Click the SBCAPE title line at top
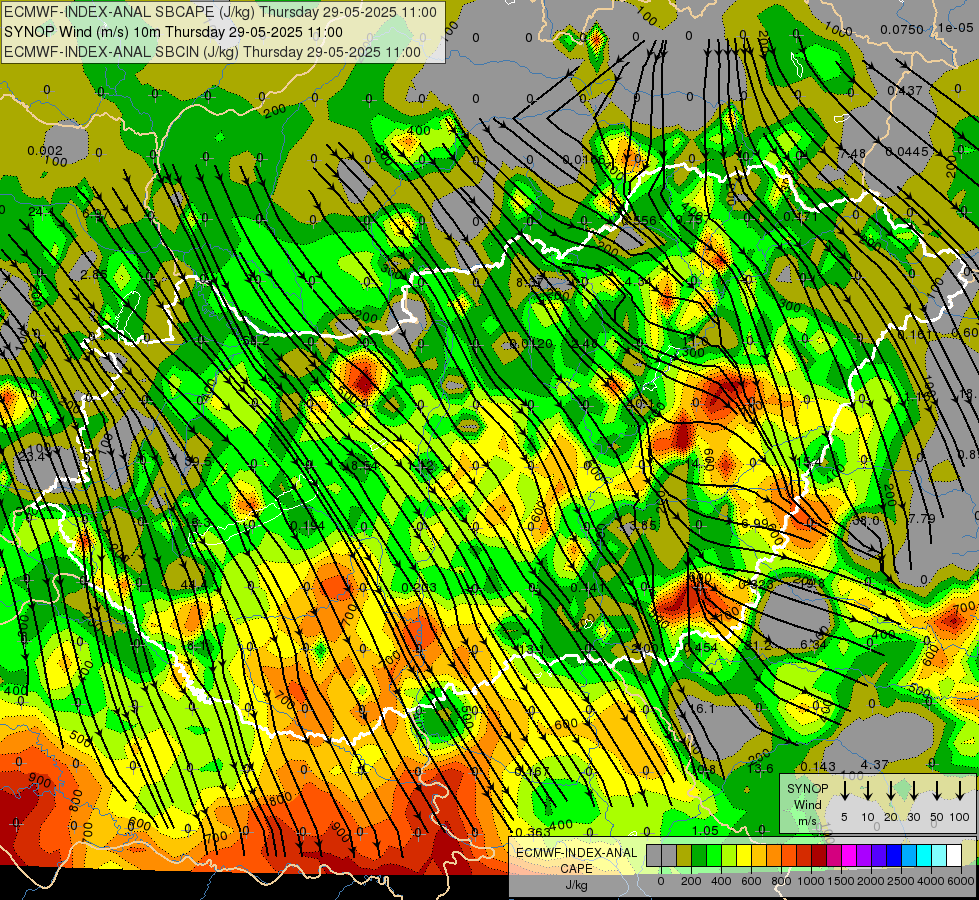Viewport: 979px width, 900px height. [220, 12]
